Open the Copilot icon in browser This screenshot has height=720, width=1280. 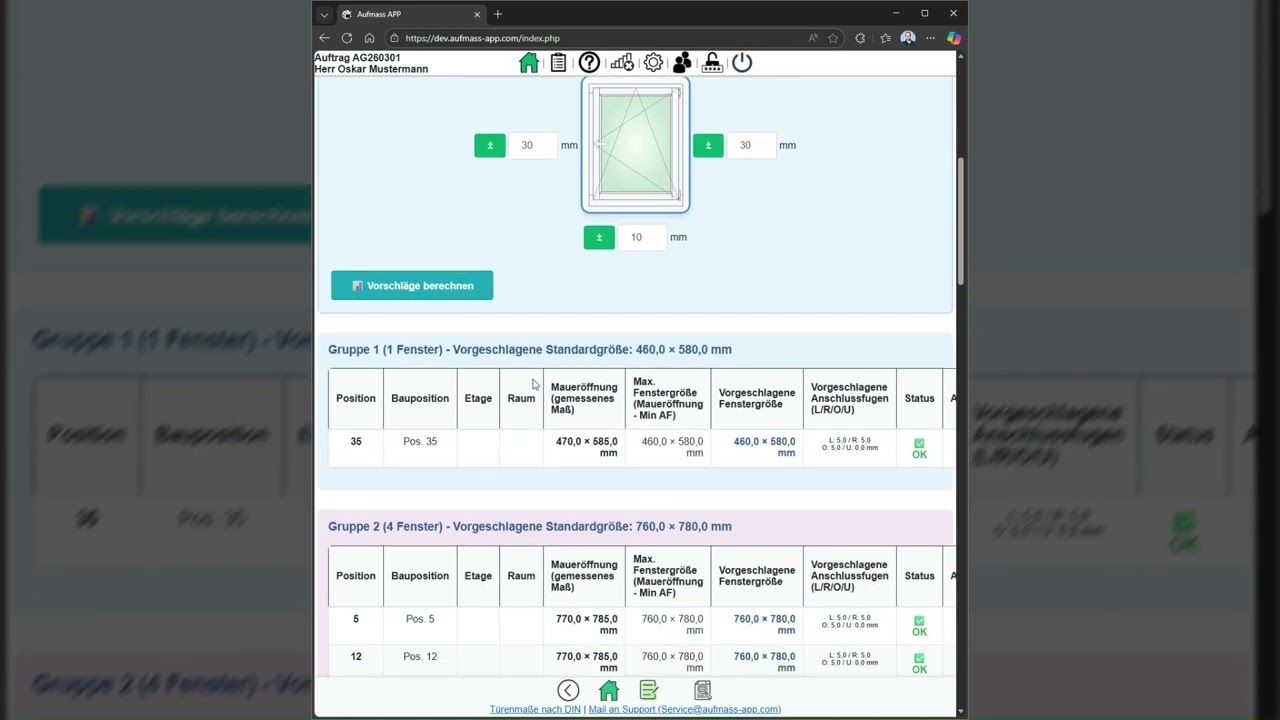click(954, 38)
